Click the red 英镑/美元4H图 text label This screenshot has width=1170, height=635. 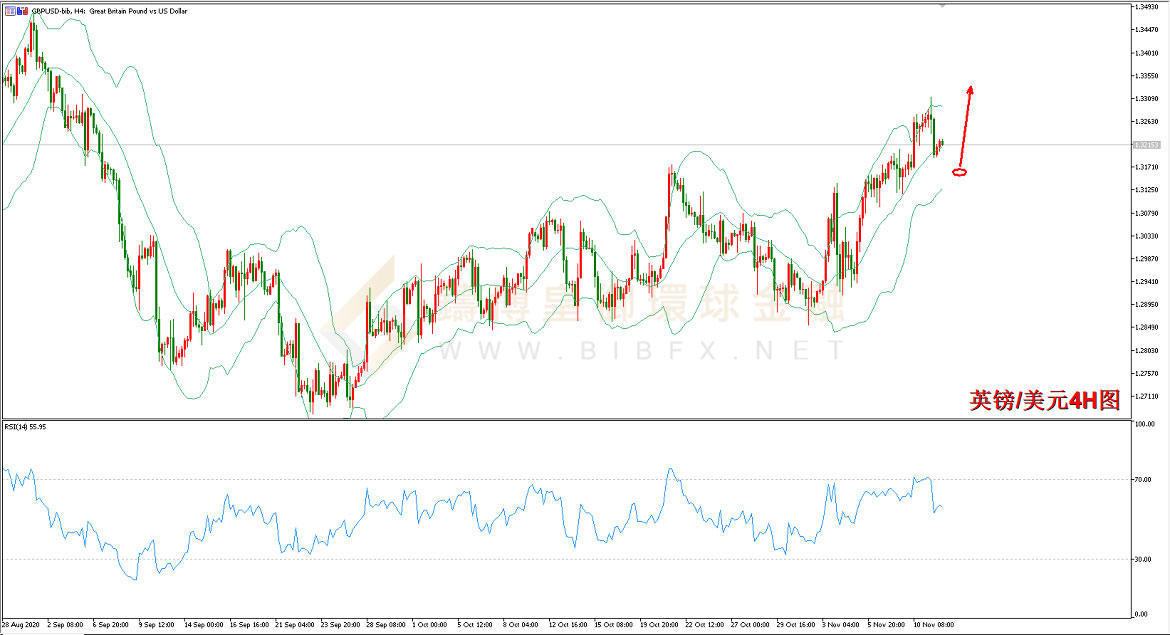pos(1045,401)
